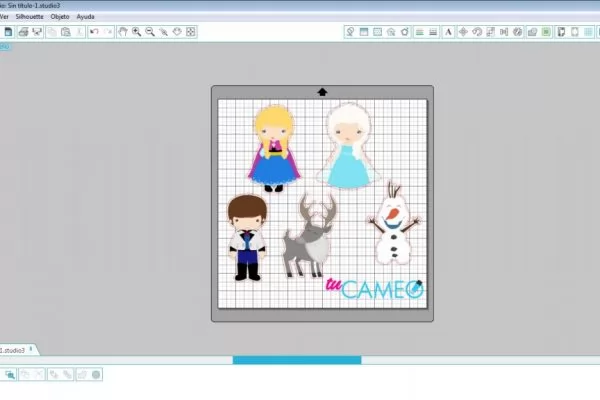Click the Zoom Out magnifier
600x400 pixels.
click(150, 32)
